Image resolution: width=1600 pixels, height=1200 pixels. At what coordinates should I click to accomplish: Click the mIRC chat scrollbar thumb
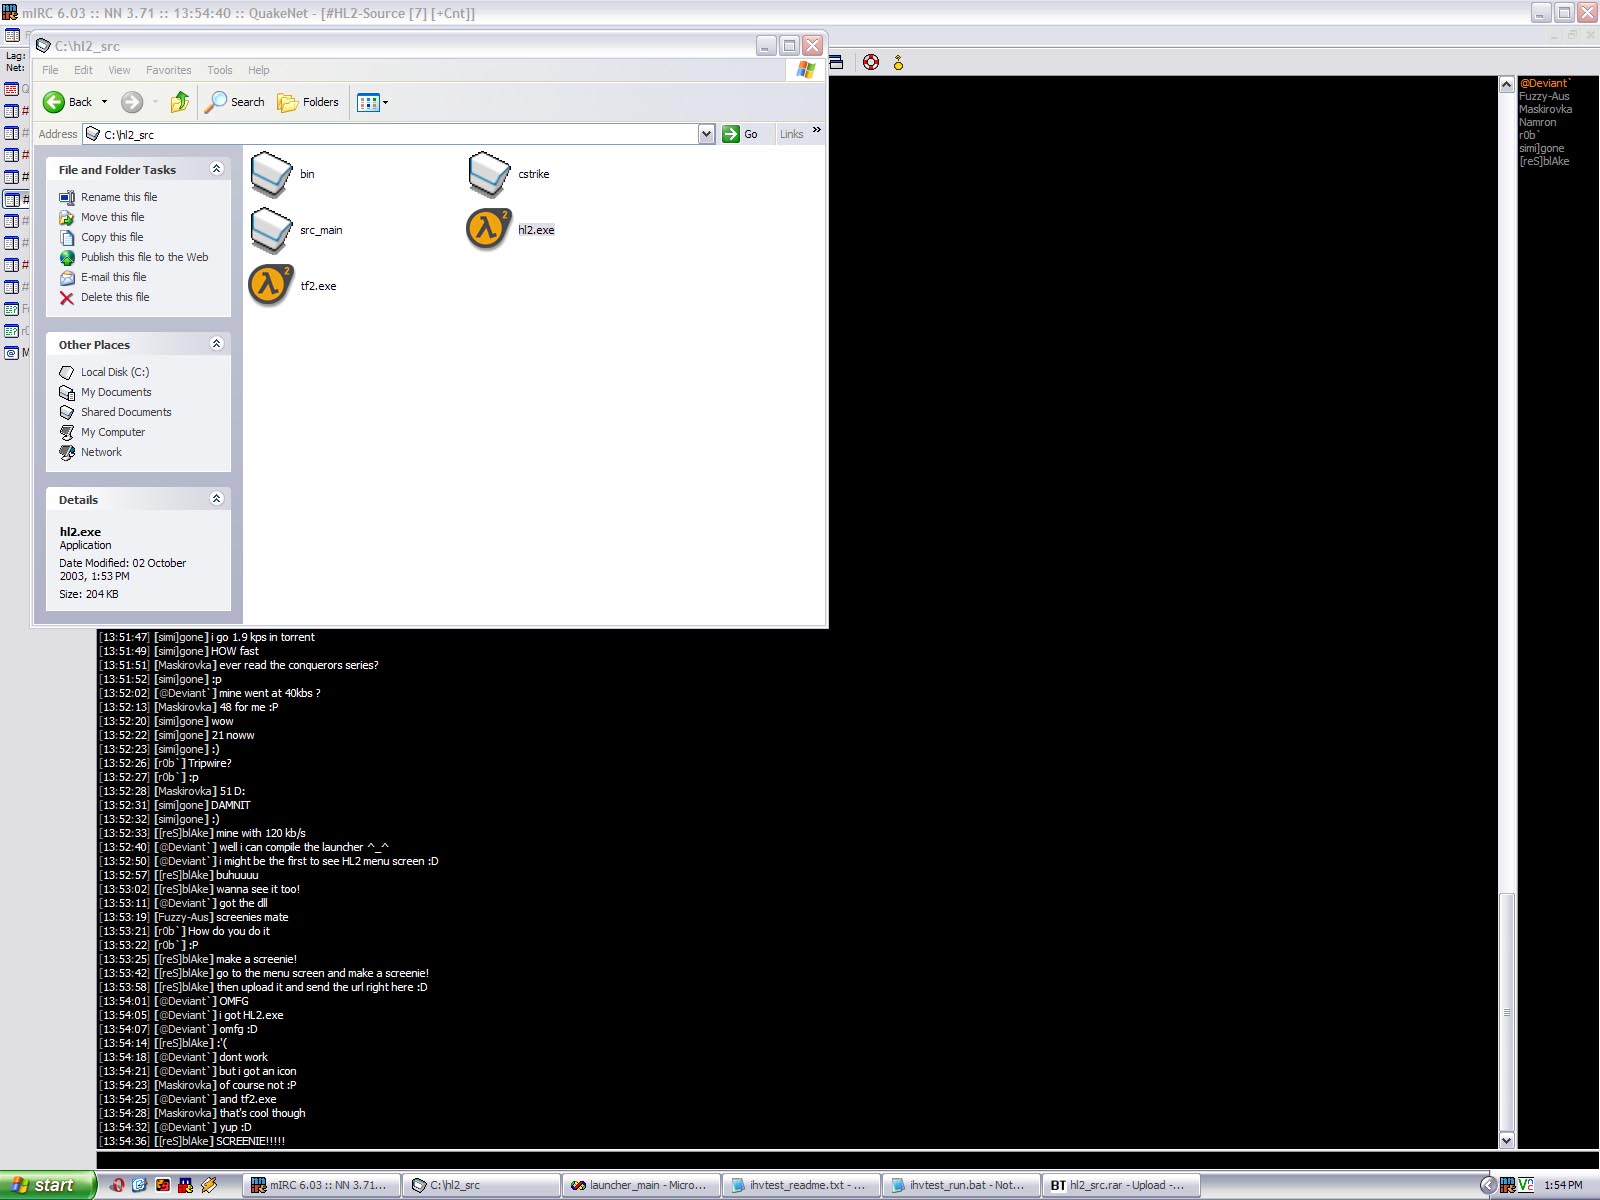pyautogui.click(x=1507, y=1011)
